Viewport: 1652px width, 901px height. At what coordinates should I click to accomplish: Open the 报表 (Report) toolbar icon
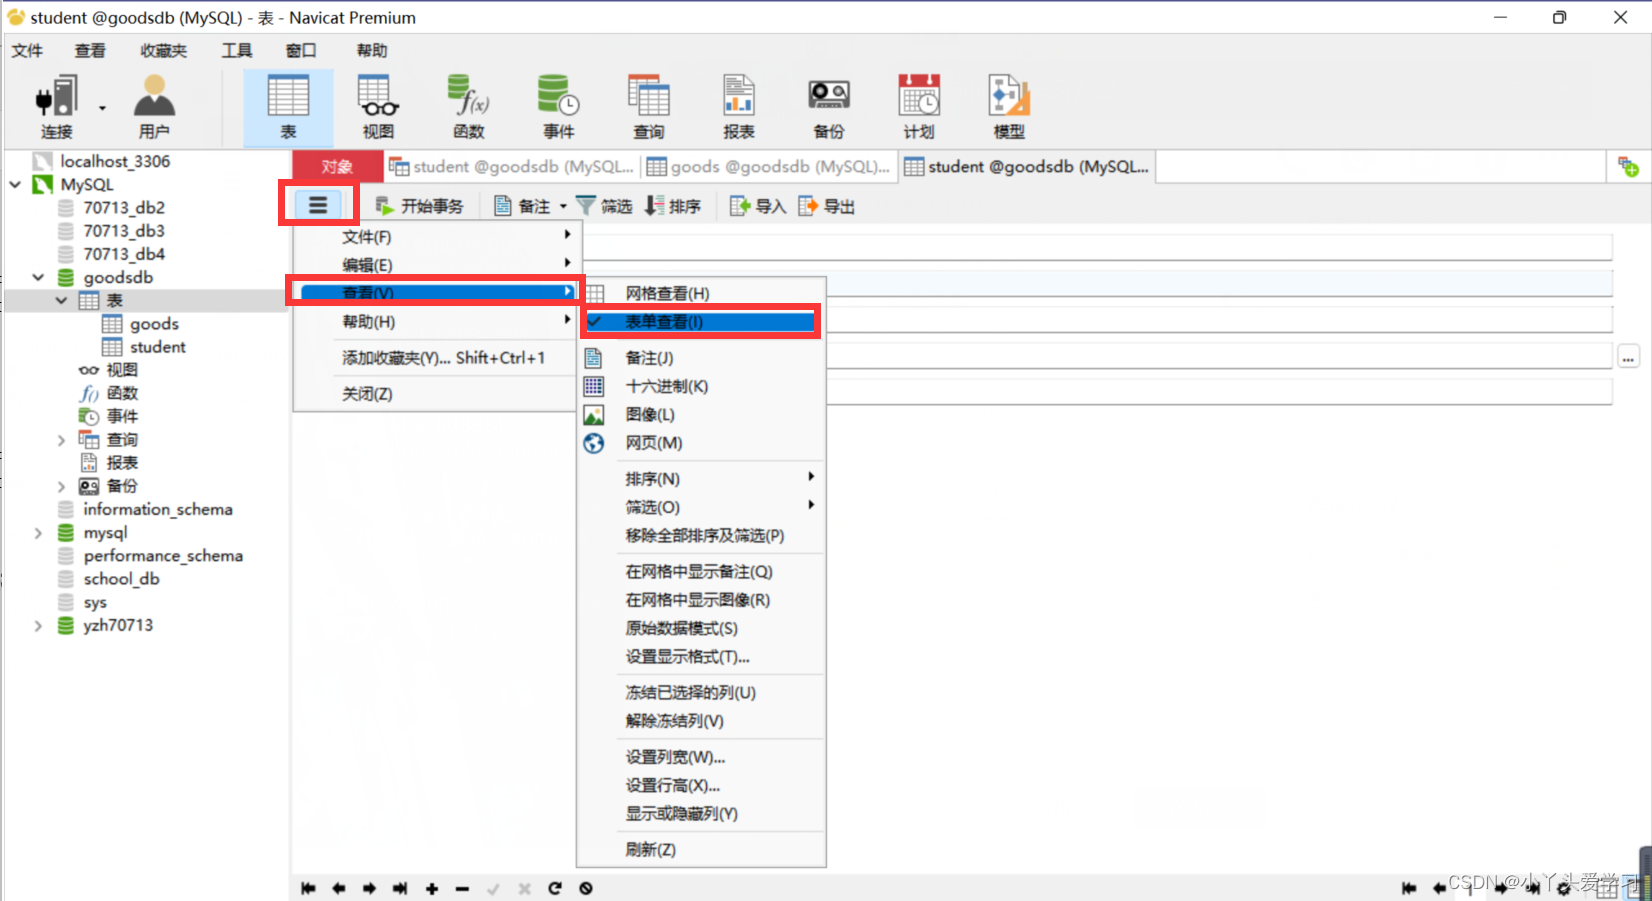pos(738,107)
